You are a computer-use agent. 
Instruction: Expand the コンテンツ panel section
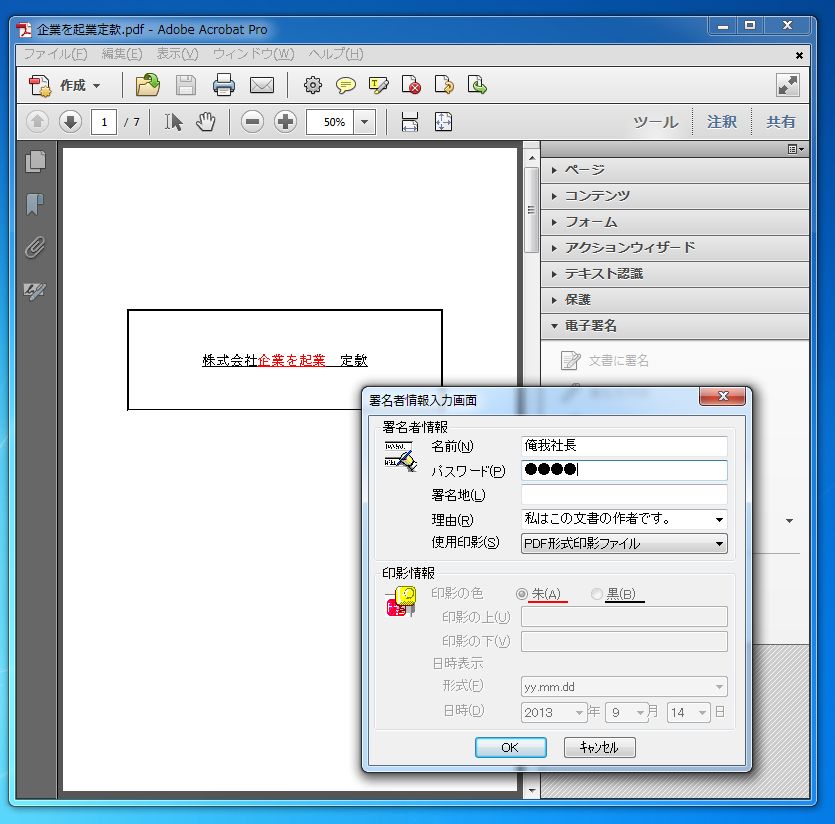pos(675,196)
